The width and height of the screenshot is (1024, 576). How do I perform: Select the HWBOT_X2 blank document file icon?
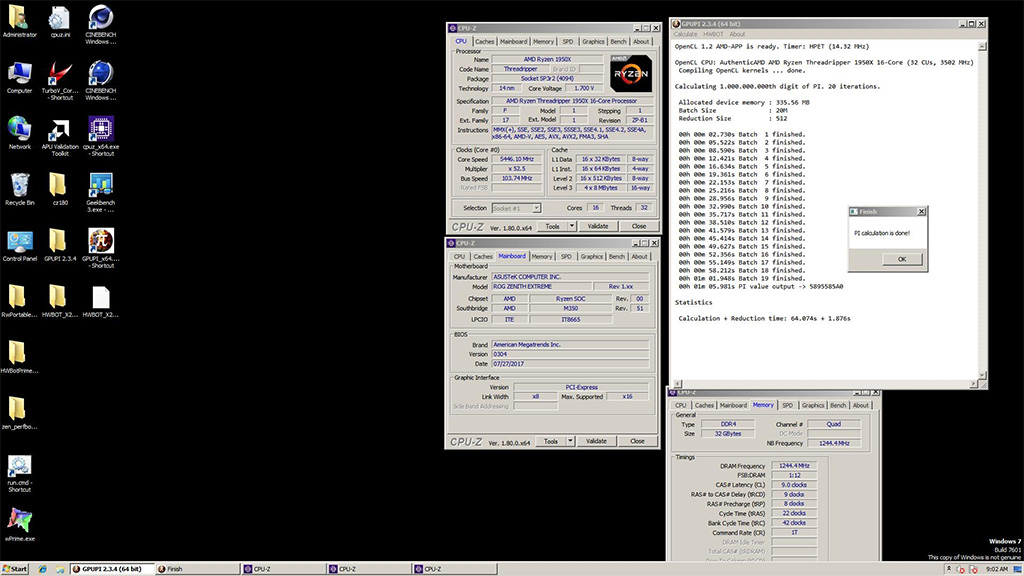(x=101, y=301)
